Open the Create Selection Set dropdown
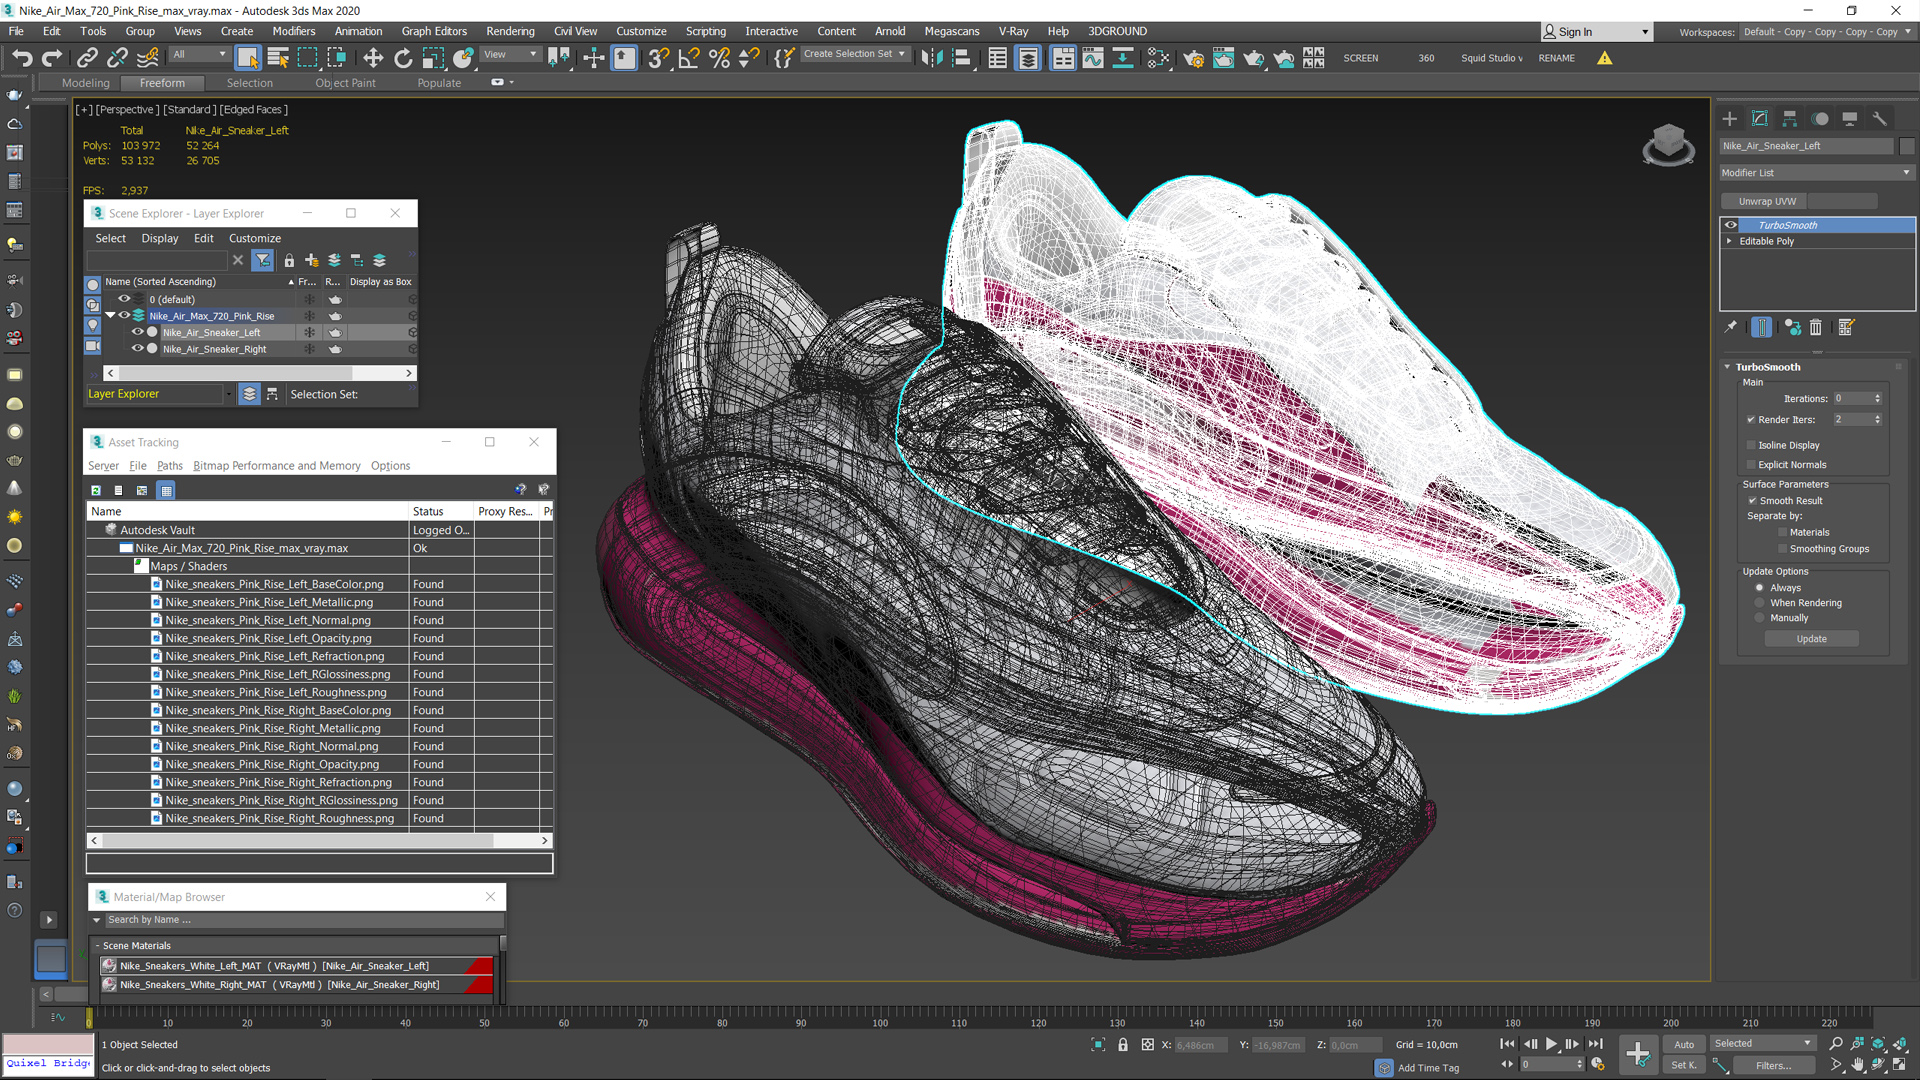1920x1080 pixels. click(855, 54)
